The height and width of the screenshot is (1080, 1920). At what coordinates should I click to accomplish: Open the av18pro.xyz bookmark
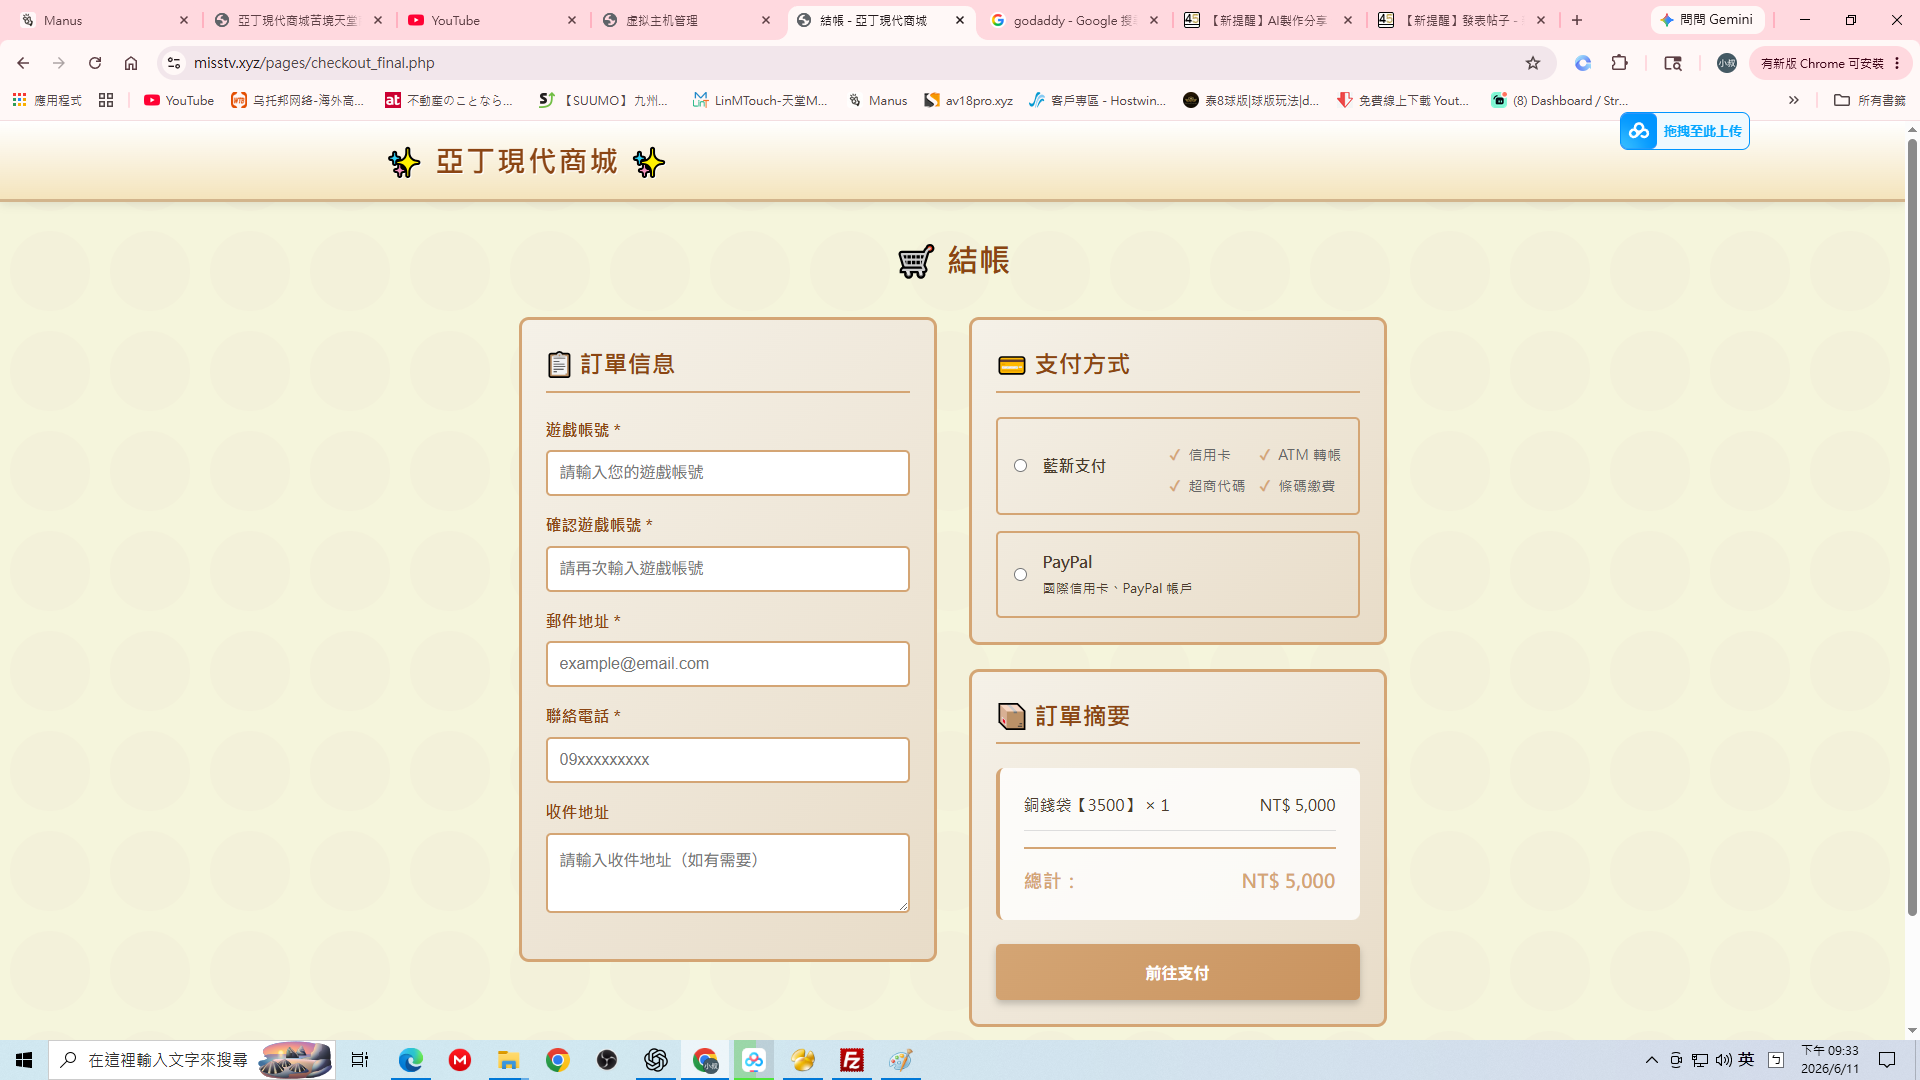click(x=968, y=100)
